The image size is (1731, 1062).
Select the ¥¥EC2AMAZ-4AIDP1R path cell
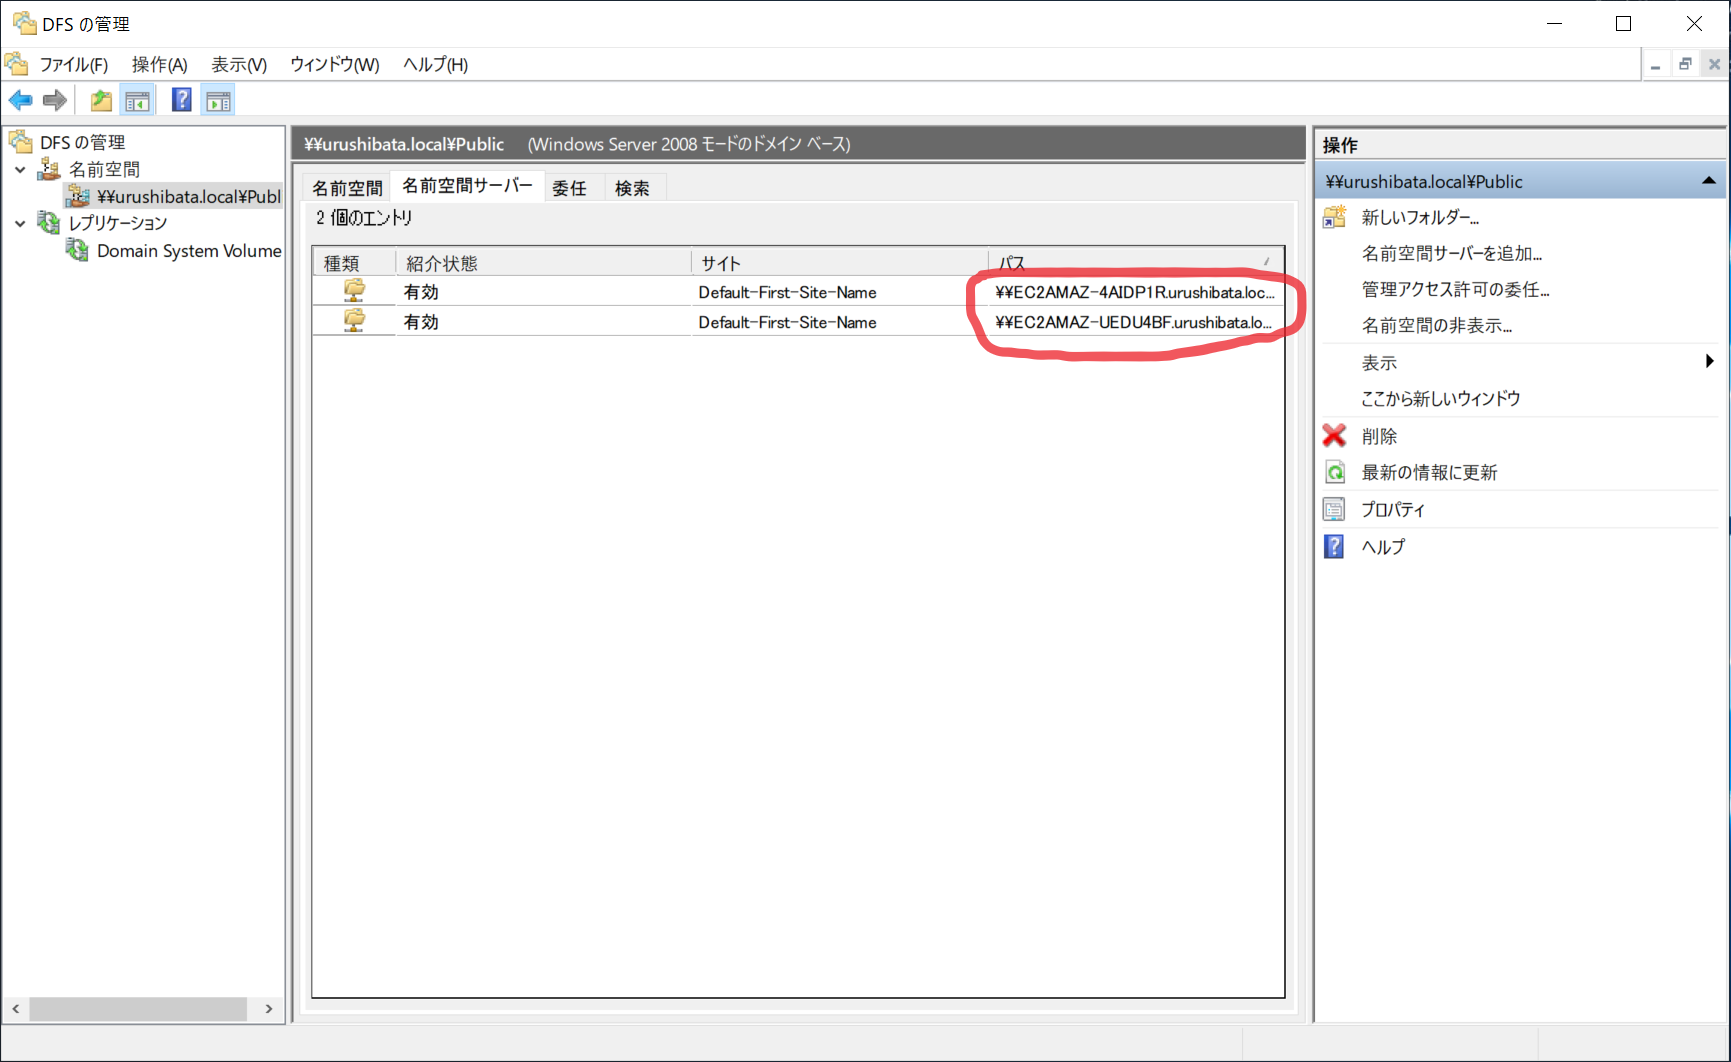point(1135,292)
